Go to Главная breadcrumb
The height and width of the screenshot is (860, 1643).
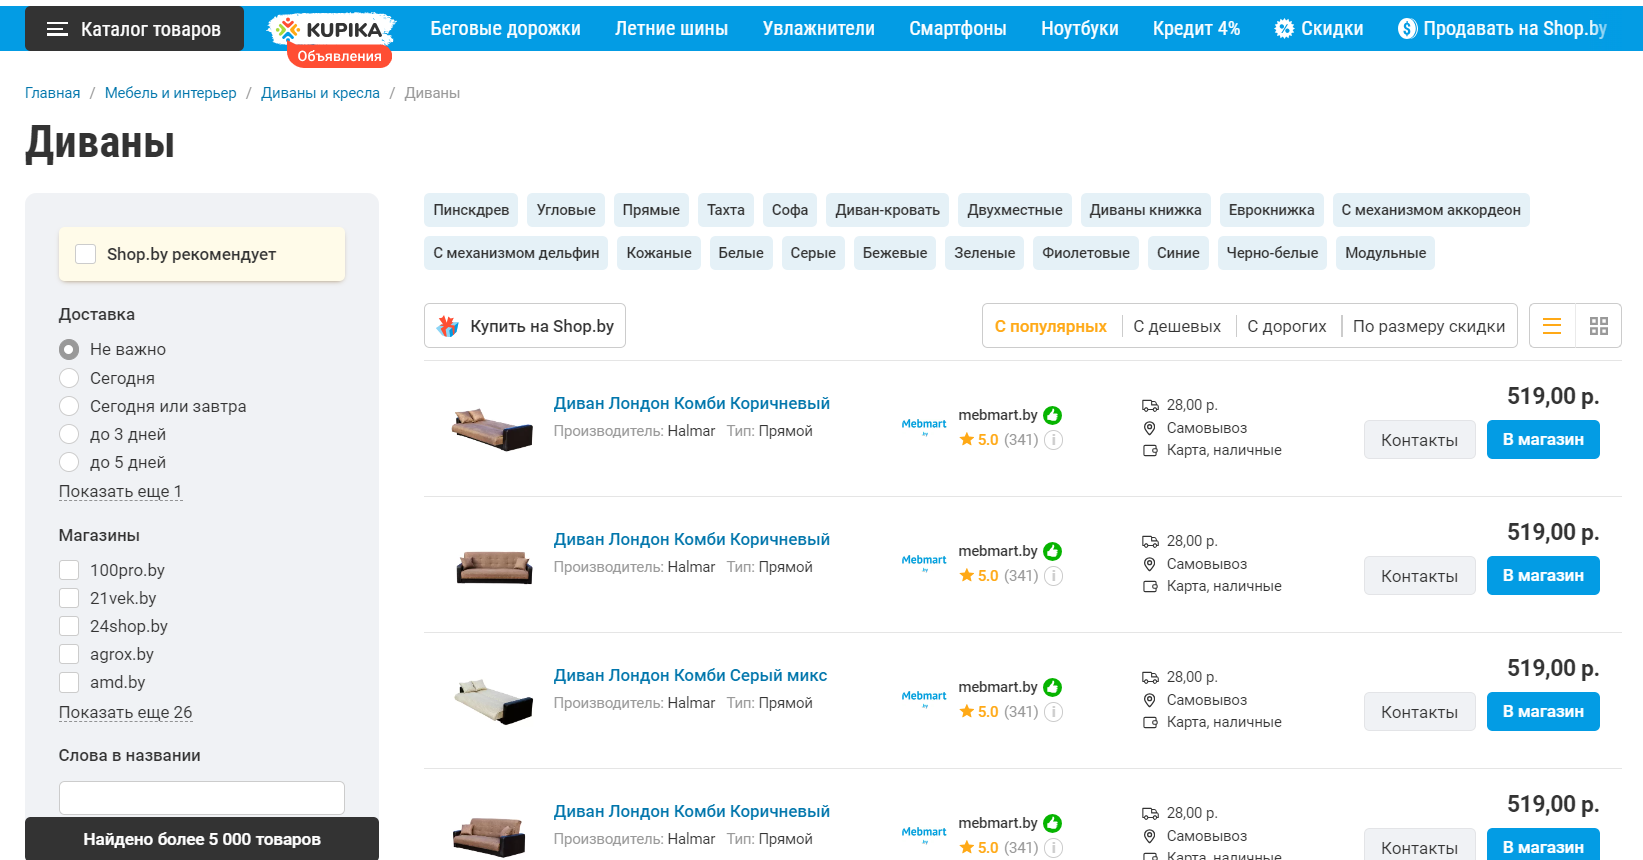(x=52, y=93)
